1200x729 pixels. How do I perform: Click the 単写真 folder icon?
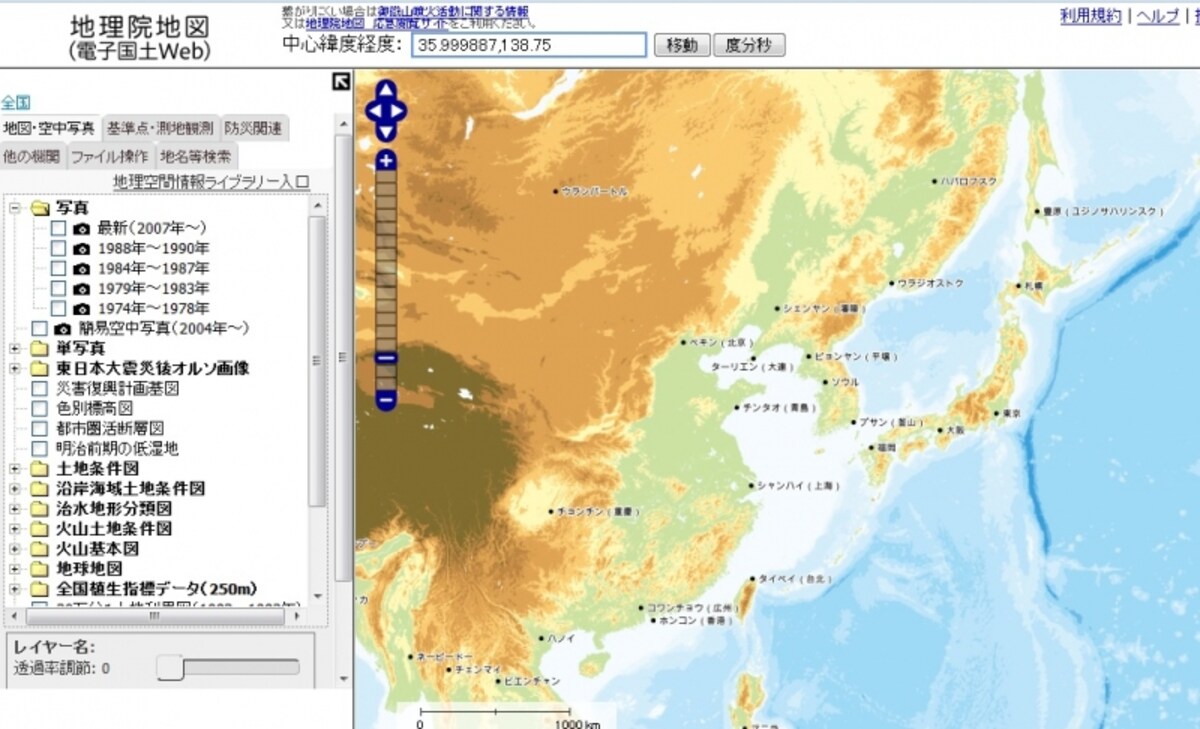point(40,349)
